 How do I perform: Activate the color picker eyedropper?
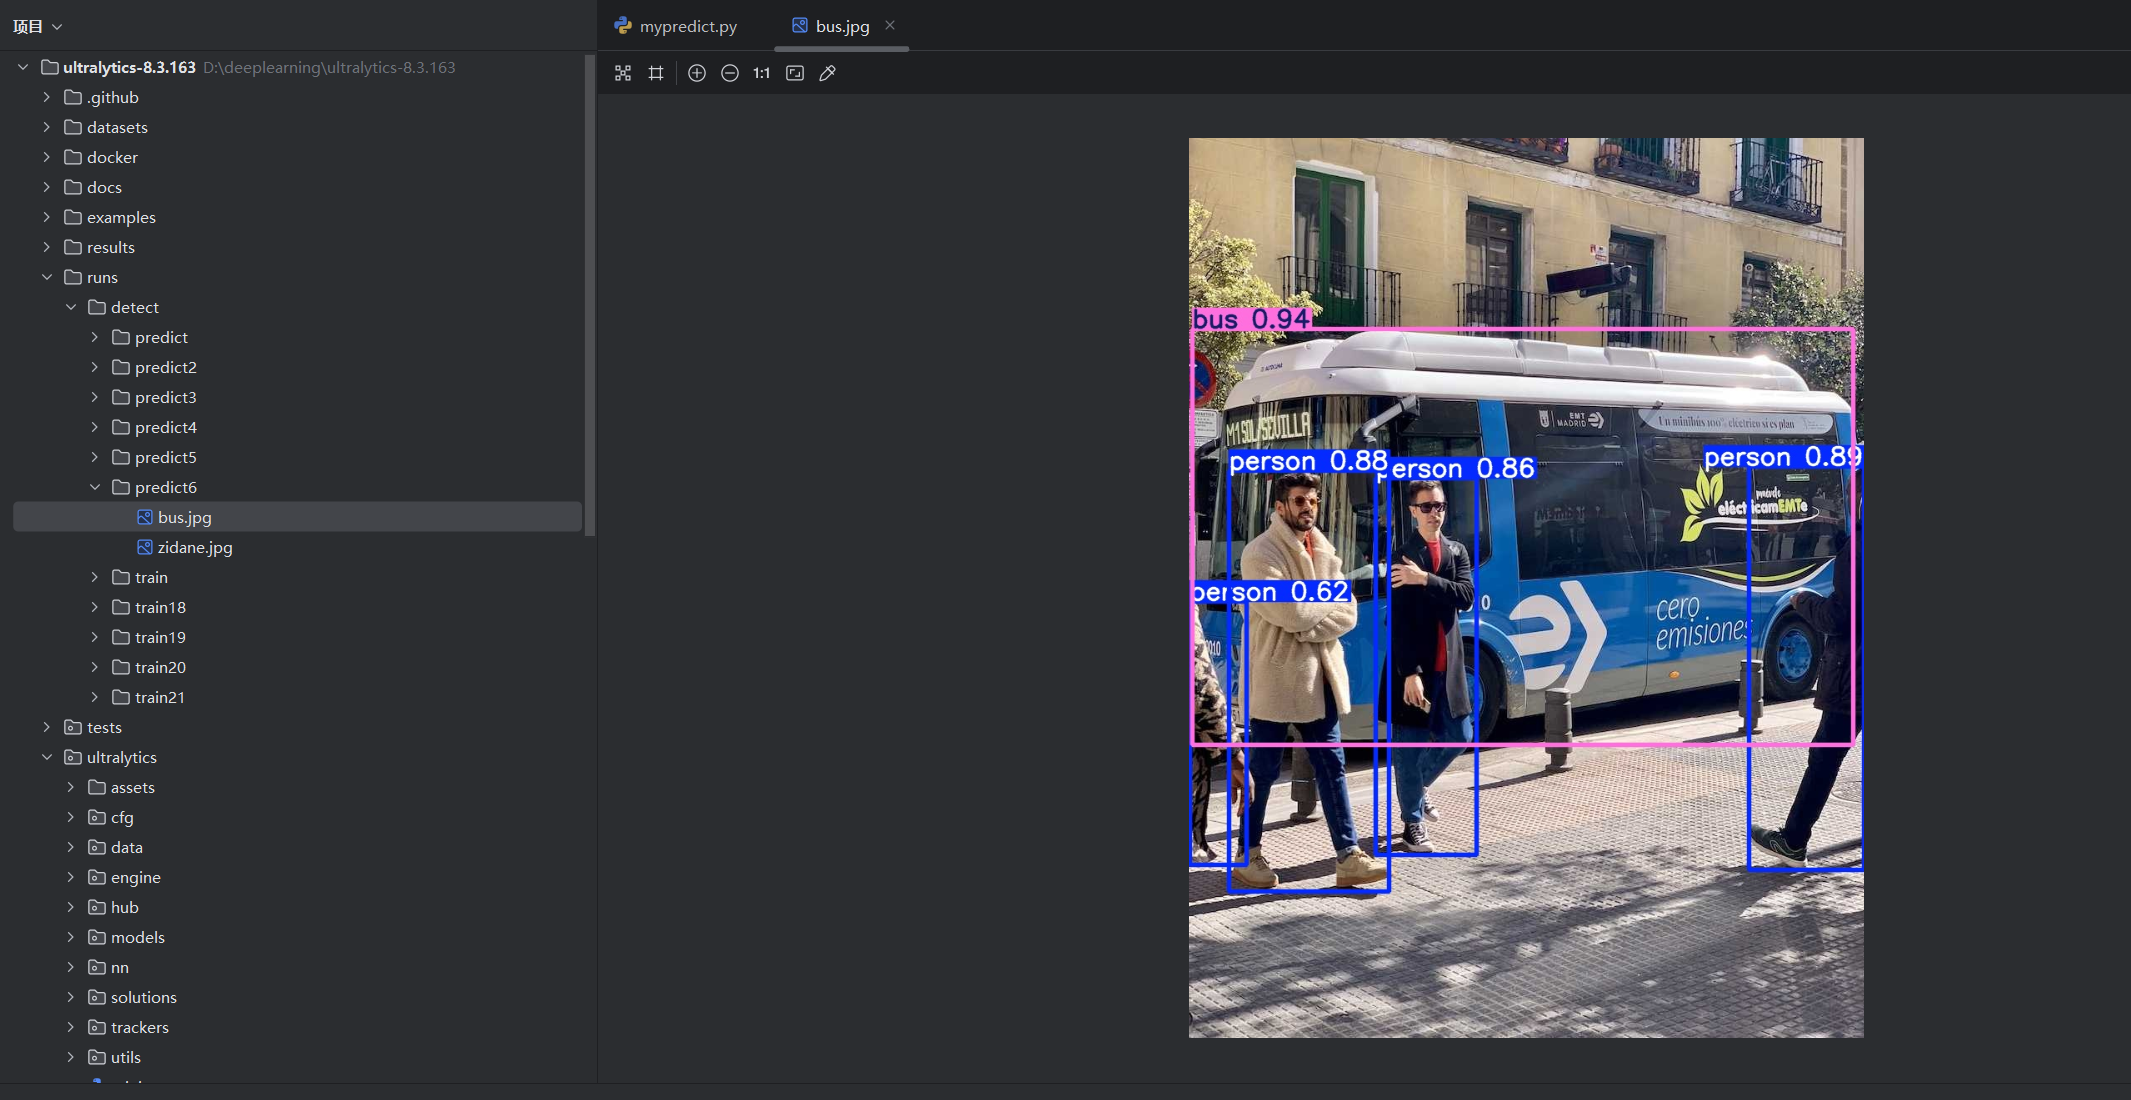(828, 73)
